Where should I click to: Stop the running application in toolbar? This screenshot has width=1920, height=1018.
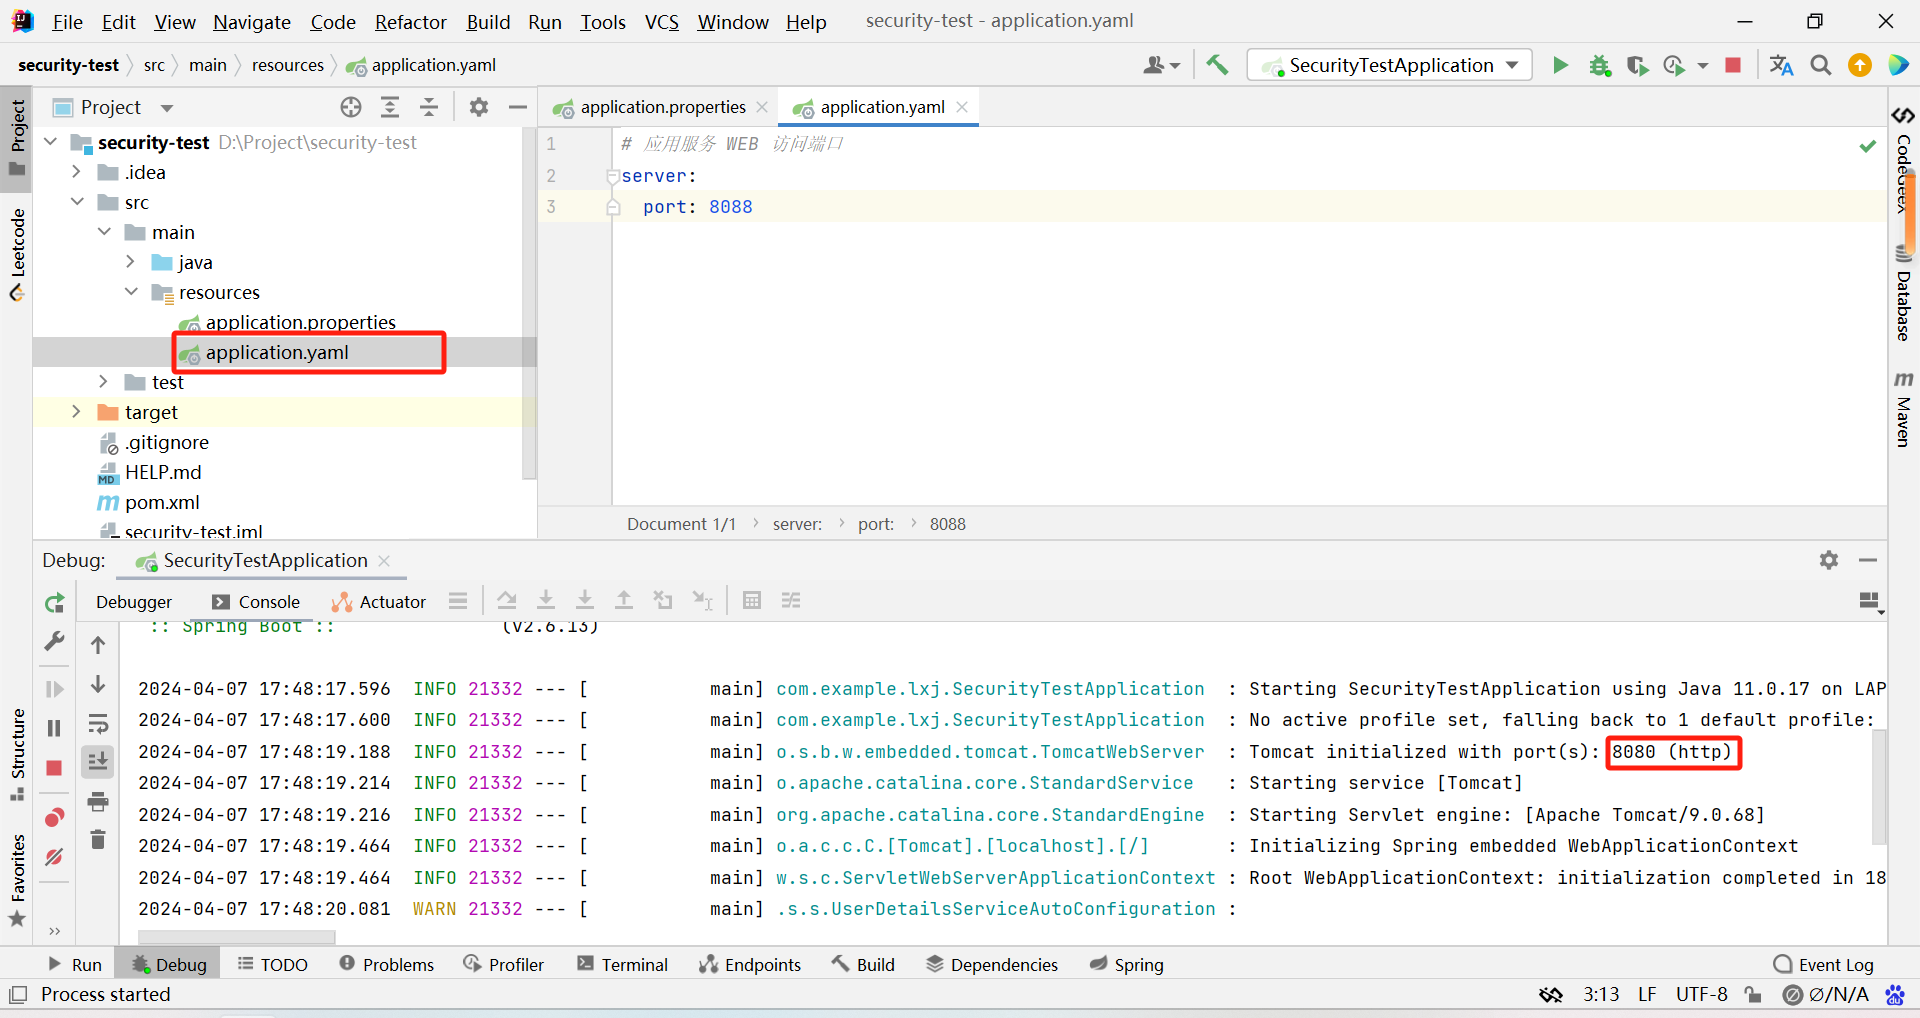point(1733,66)
